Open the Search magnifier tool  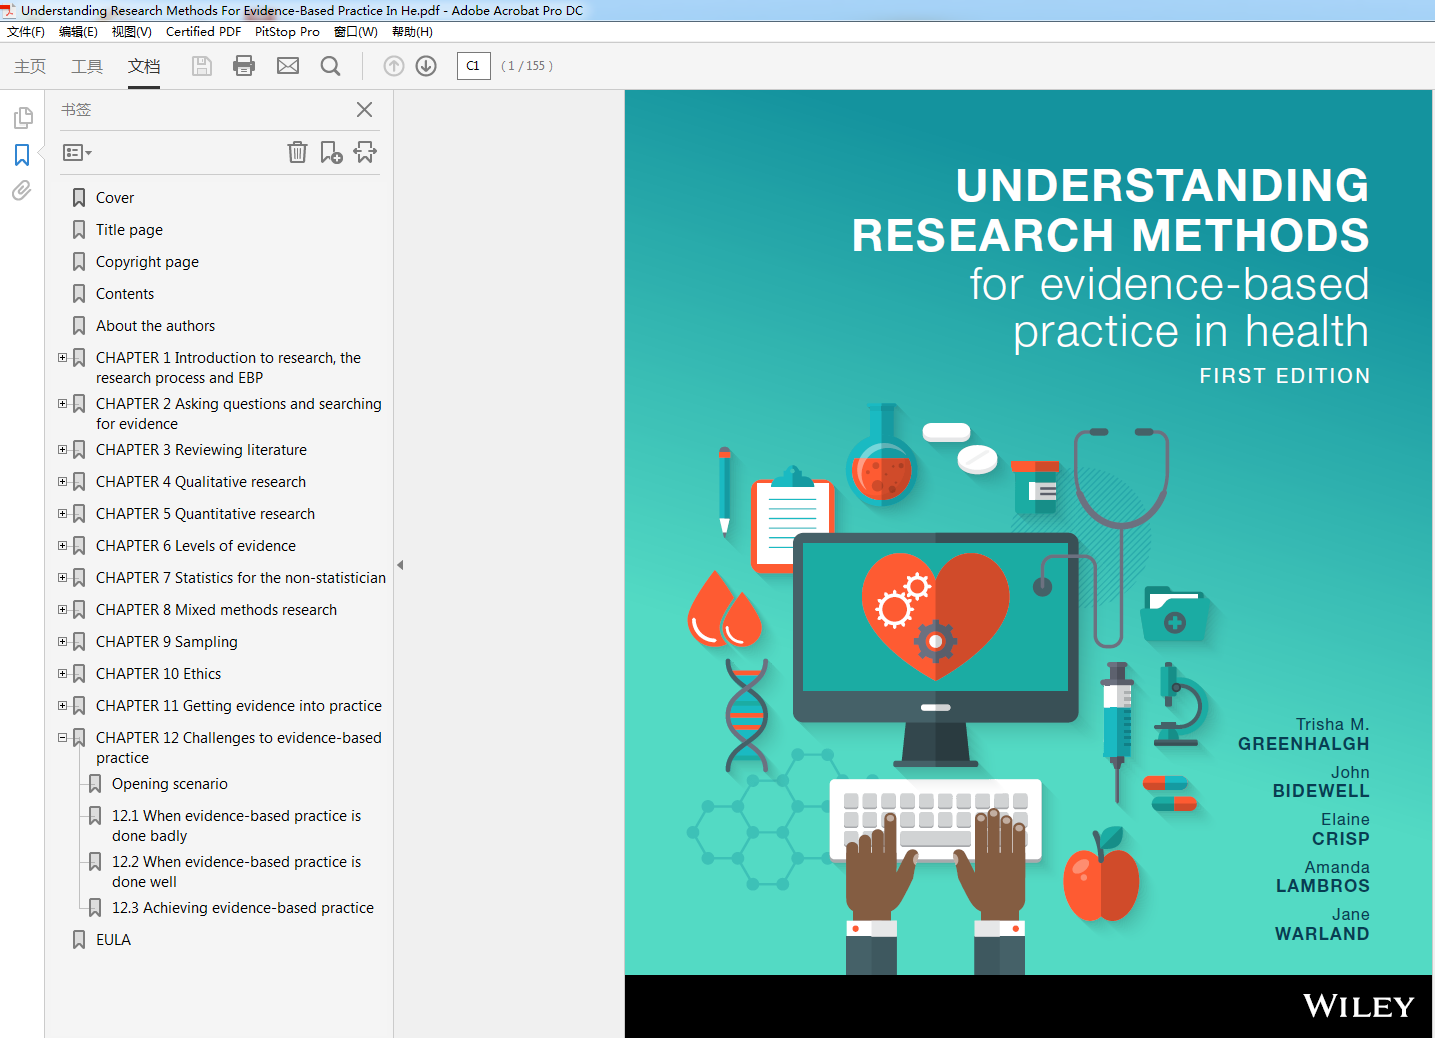click(331, 66)
